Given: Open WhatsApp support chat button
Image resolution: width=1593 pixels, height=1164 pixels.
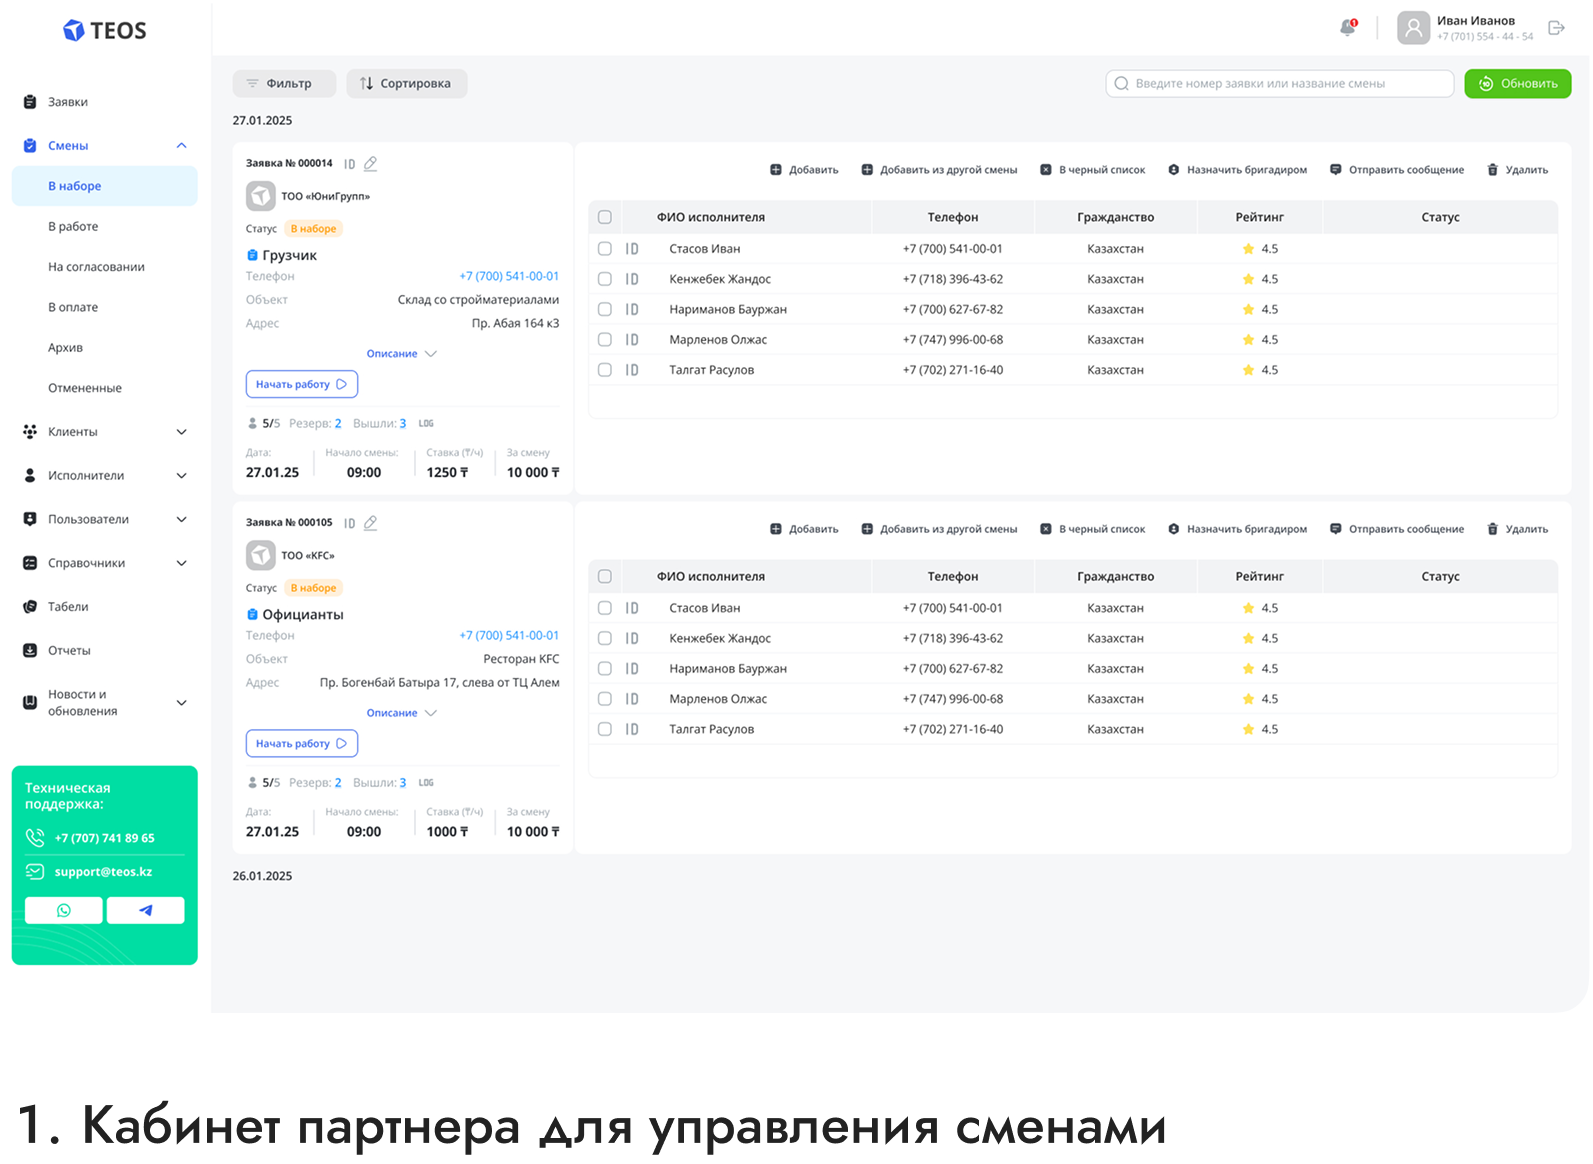Looking at the screenshot, I should [64, 910].
